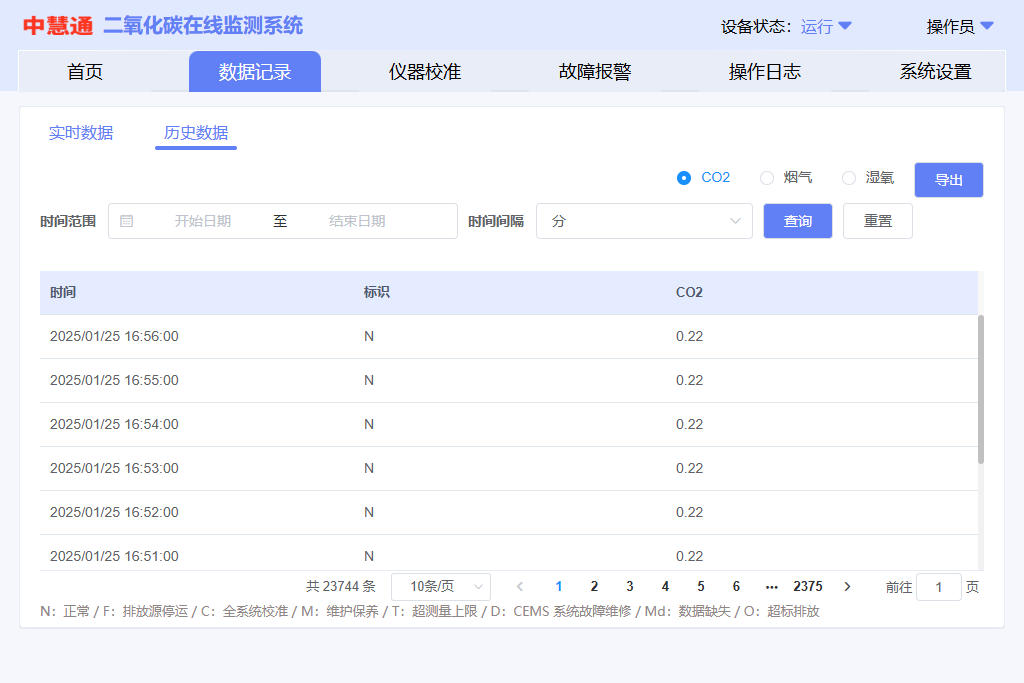Click the 导出 export button
The image size is (1024, 683).
tap(949, 180)
